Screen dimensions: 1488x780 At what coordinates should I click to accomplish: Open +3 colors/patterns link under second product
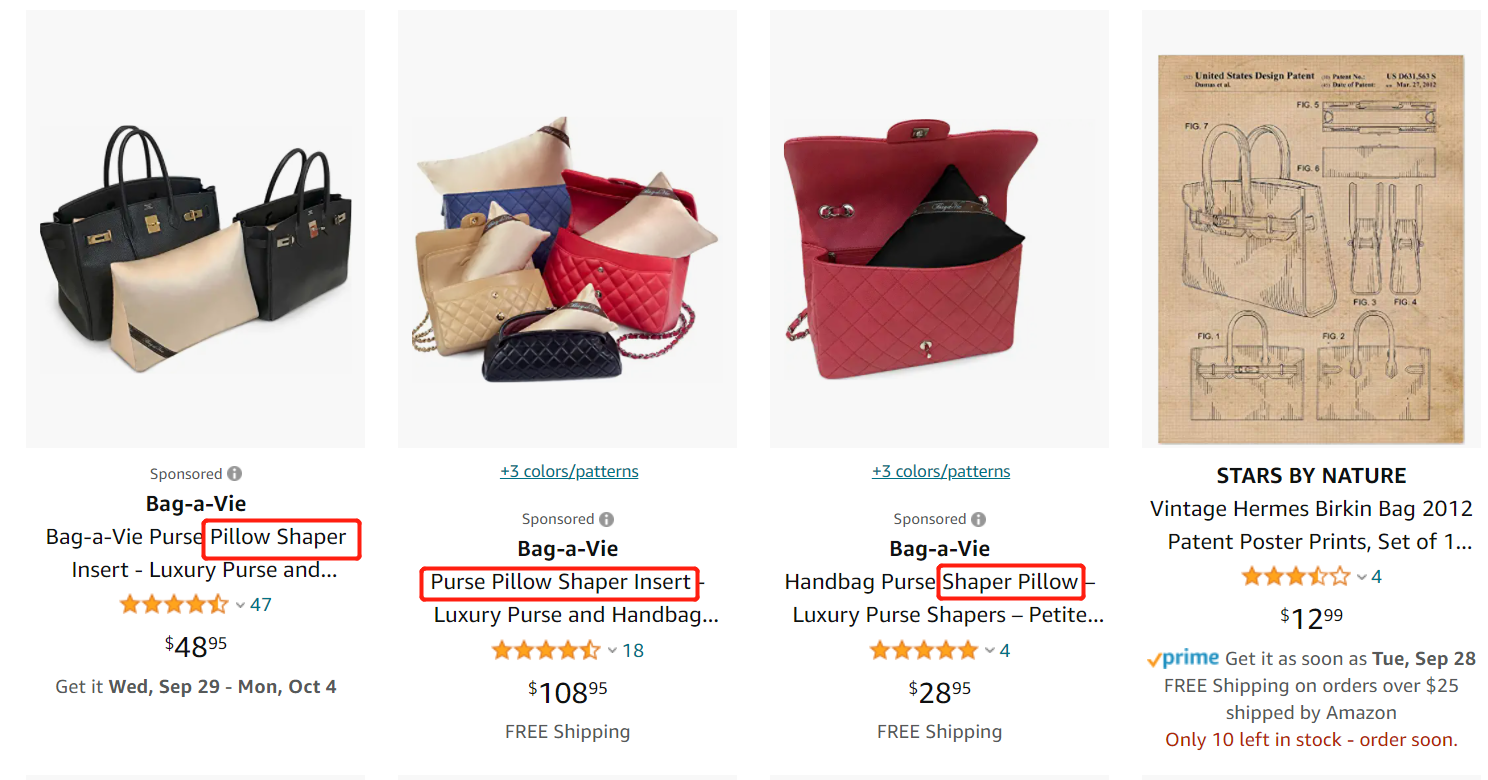[569, 471]
